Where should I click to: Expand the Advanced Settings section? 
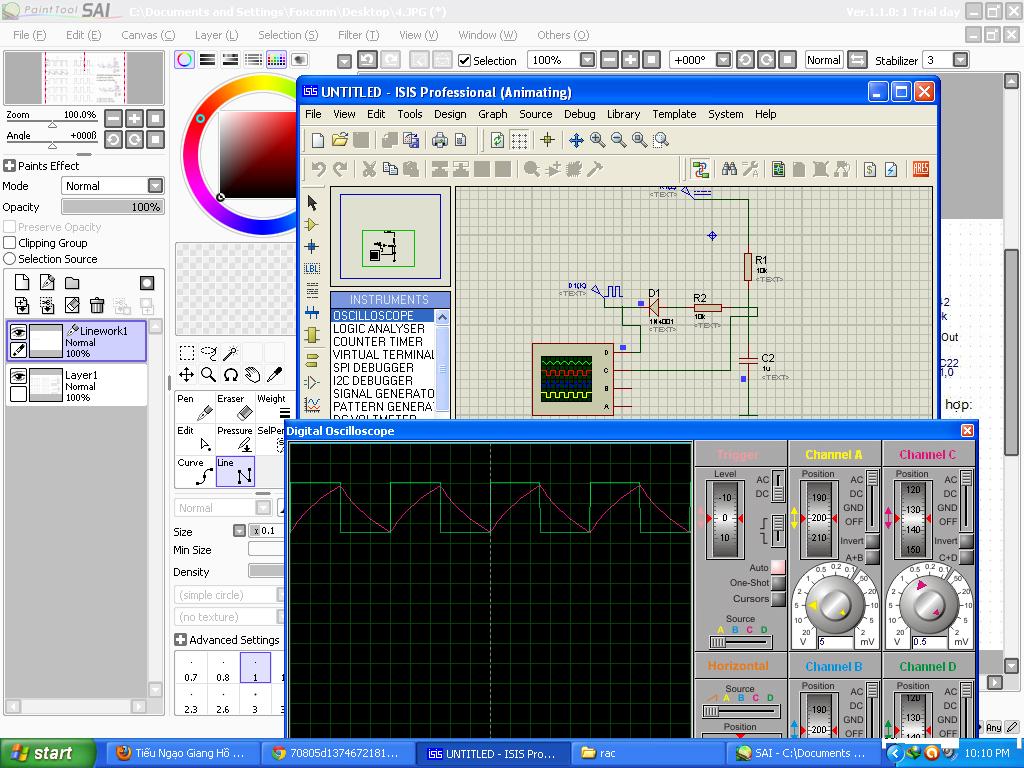coord(181,640)
